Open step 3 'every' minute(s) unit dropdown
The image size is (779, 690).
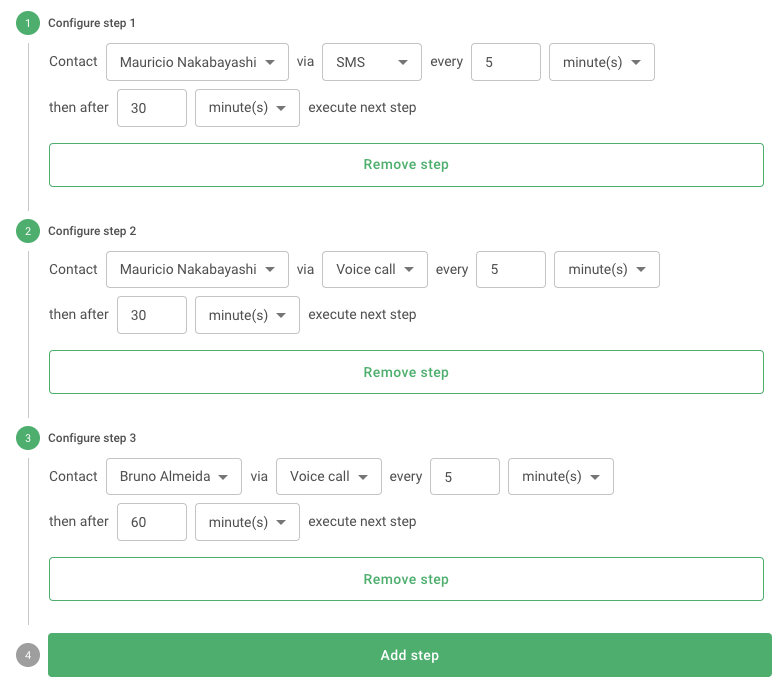coord(561,476)
